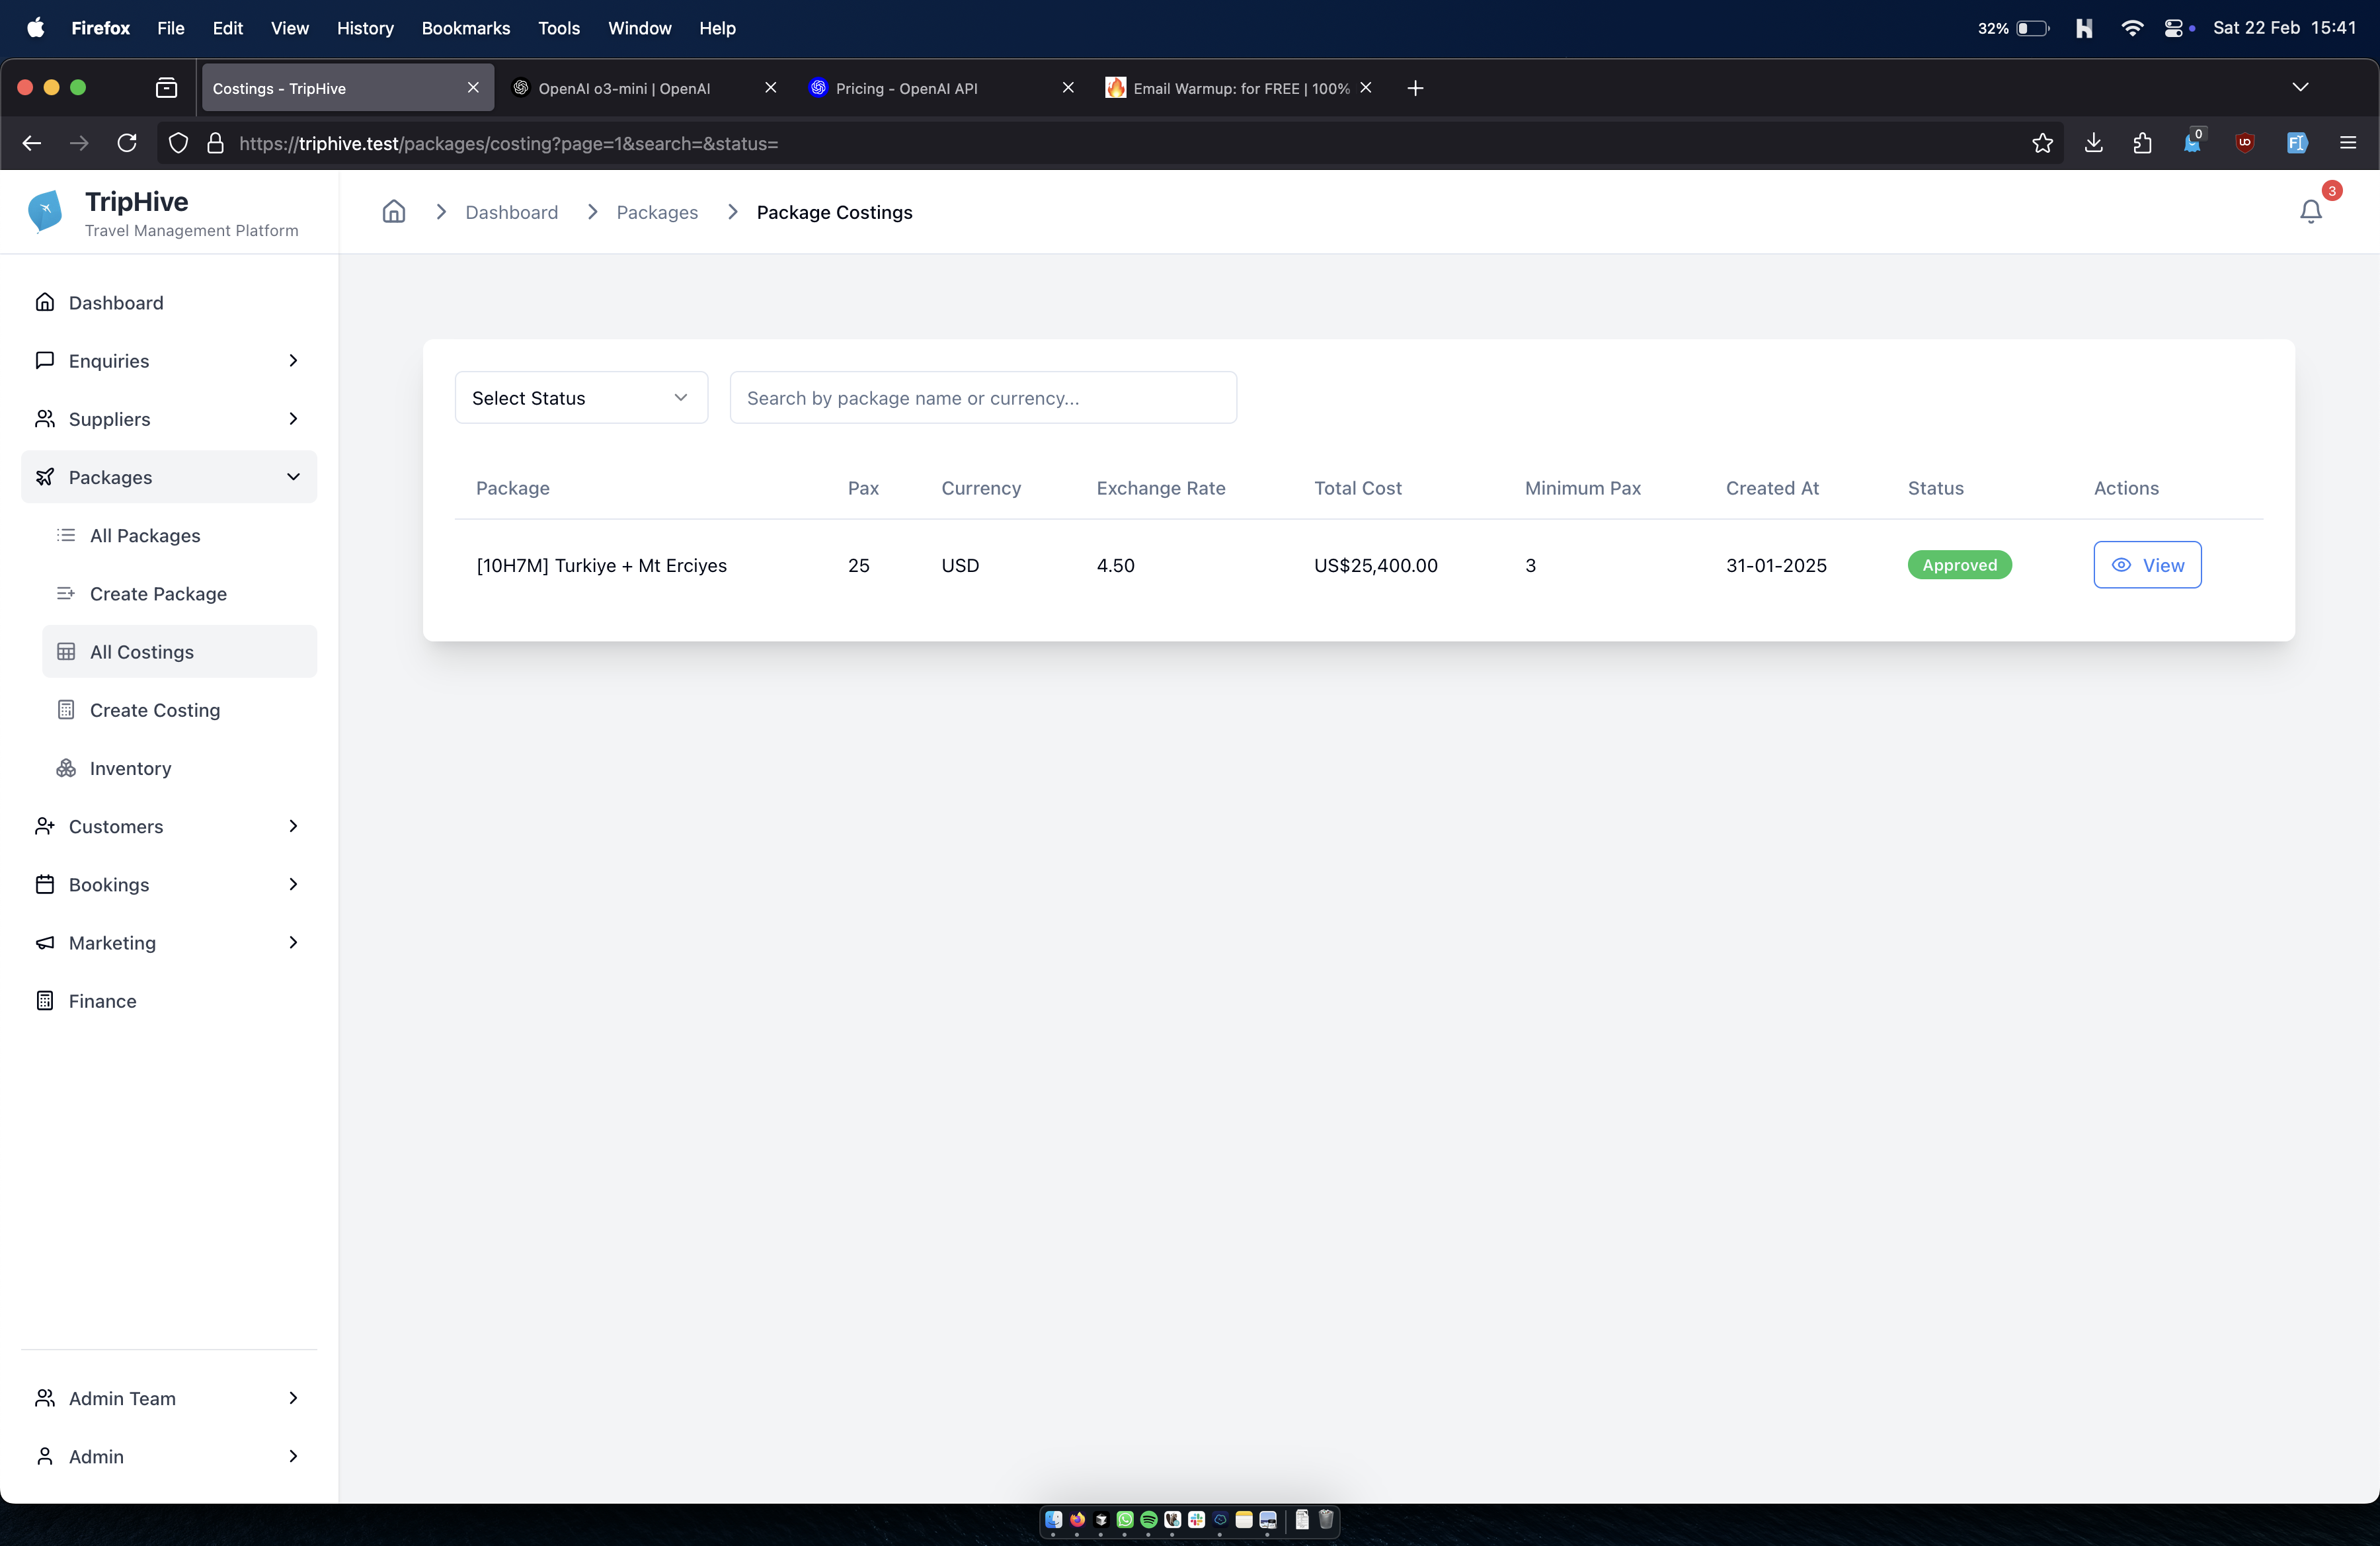Click the Admin Team users icon
The image size is (2380, 1546).
45,1397
